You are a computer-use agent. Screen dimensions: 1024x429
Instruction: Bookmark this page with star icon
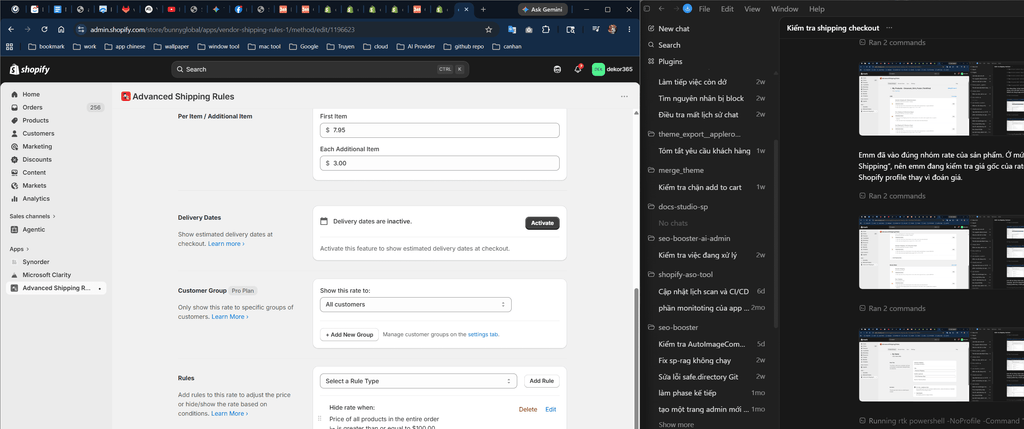click(488, 29)
